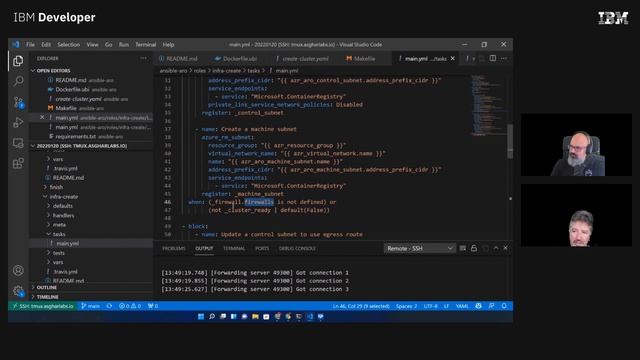
Task: Switch to Makefile editor tab
Action: pyautogui.click(x=360, y=58)
